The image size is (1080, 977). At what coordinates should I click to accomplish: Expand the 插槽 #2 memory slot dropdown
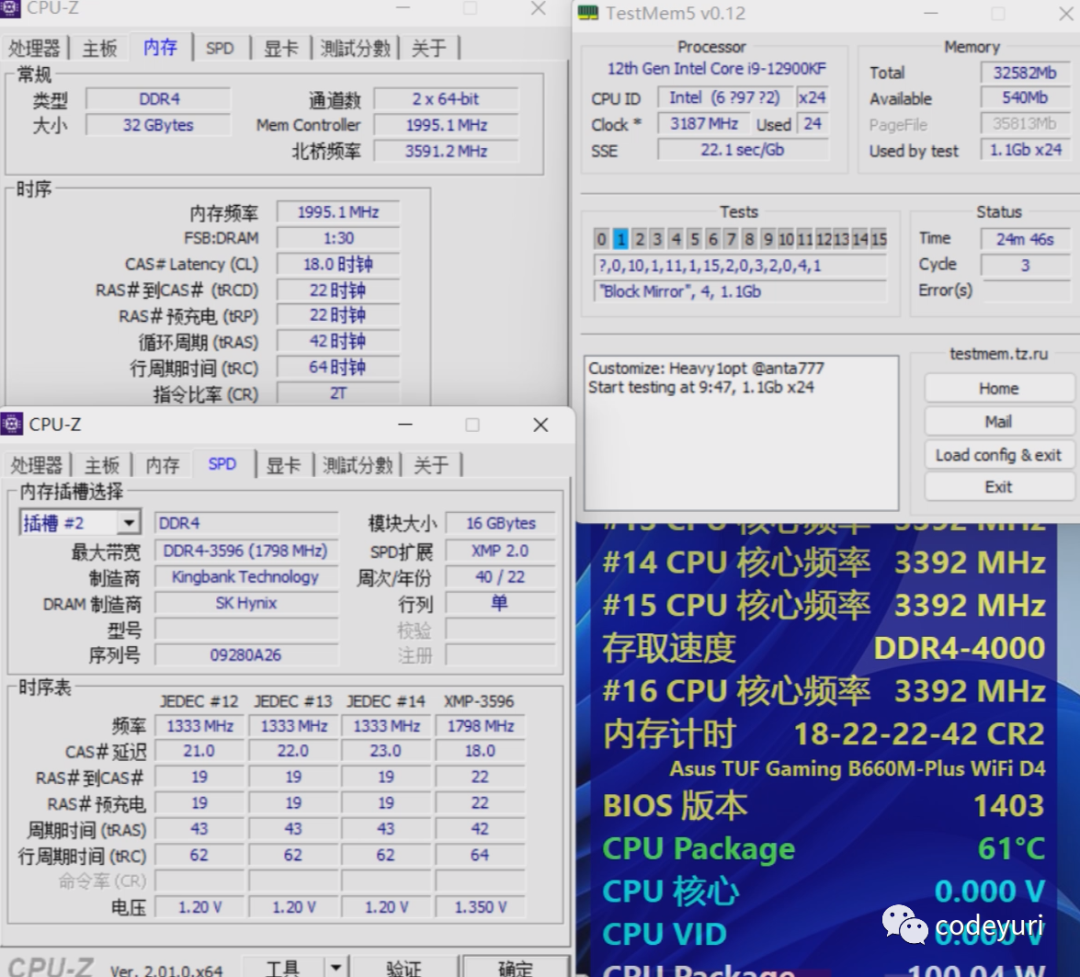[x=128, y=523]
